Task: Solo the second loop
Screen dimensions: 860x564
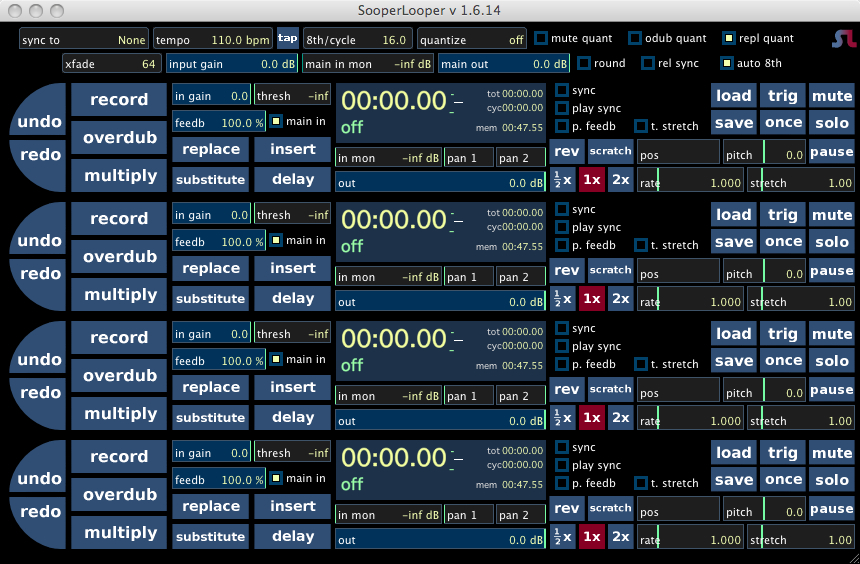Action: click(831, 242)
